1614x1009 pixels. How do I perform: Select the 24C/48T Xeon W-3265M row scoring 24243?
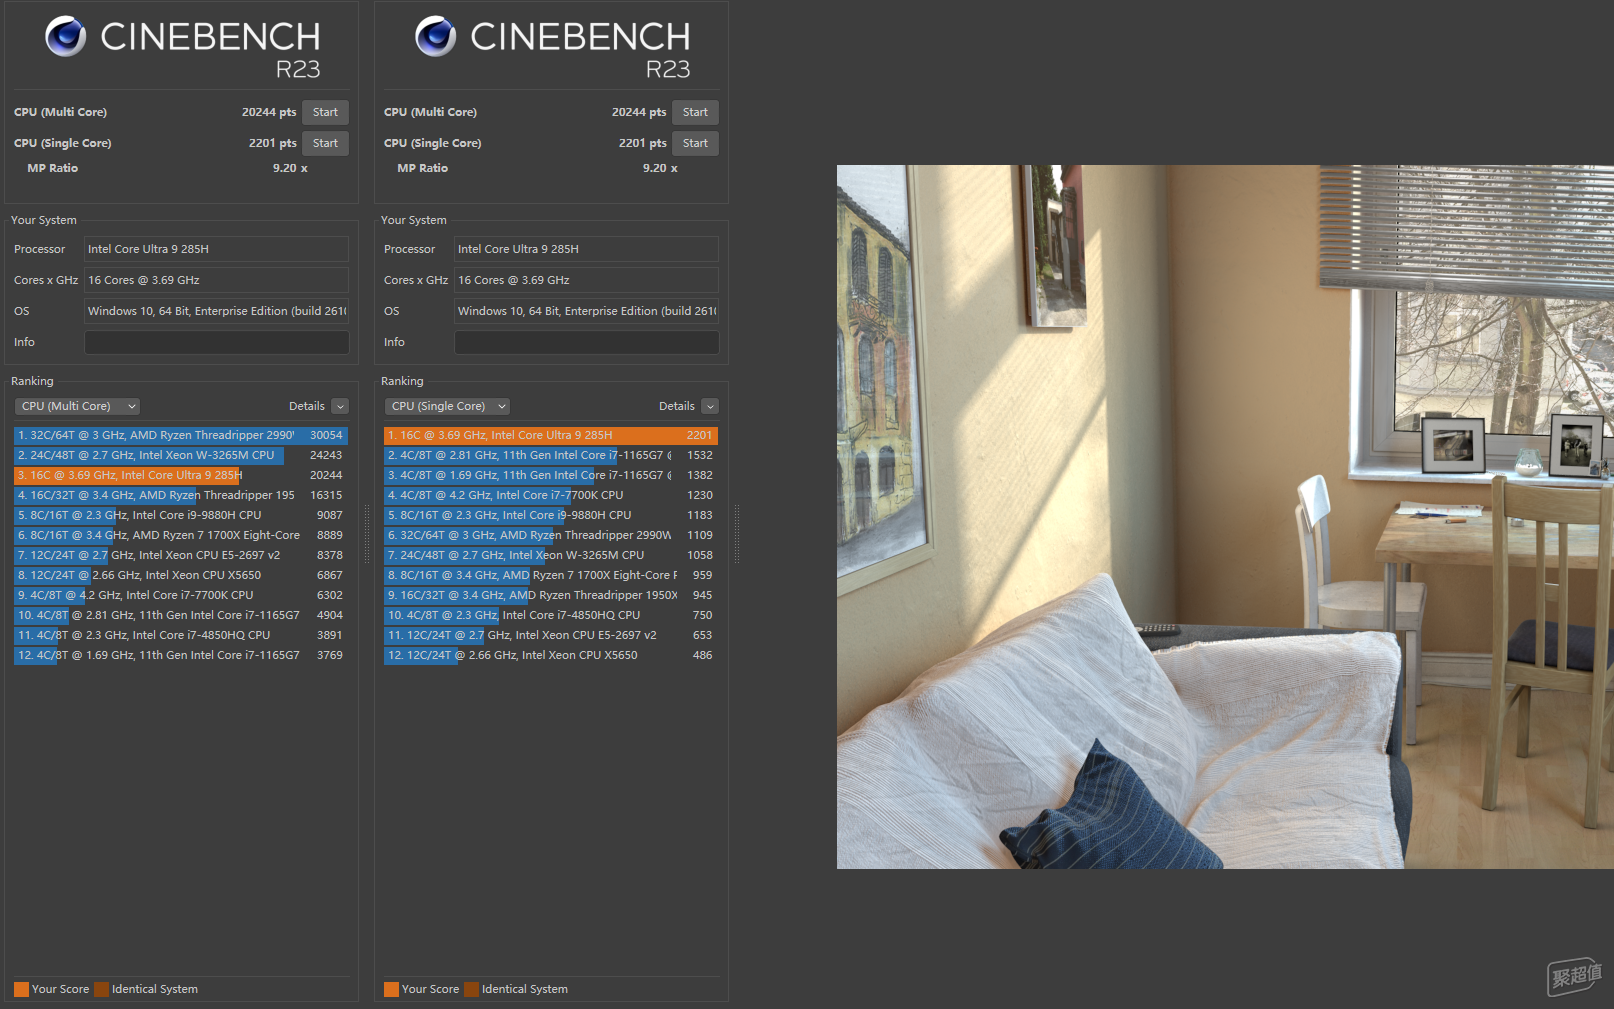click(x=181, y=455)
